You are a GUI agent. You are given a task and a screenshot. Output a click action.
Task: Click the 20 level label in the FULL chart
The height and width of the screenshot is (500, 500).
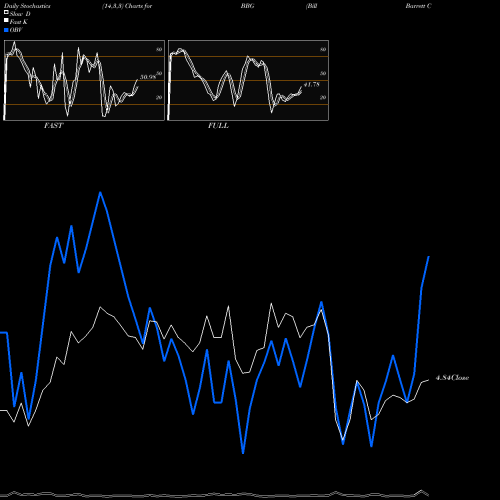point(323,97)
